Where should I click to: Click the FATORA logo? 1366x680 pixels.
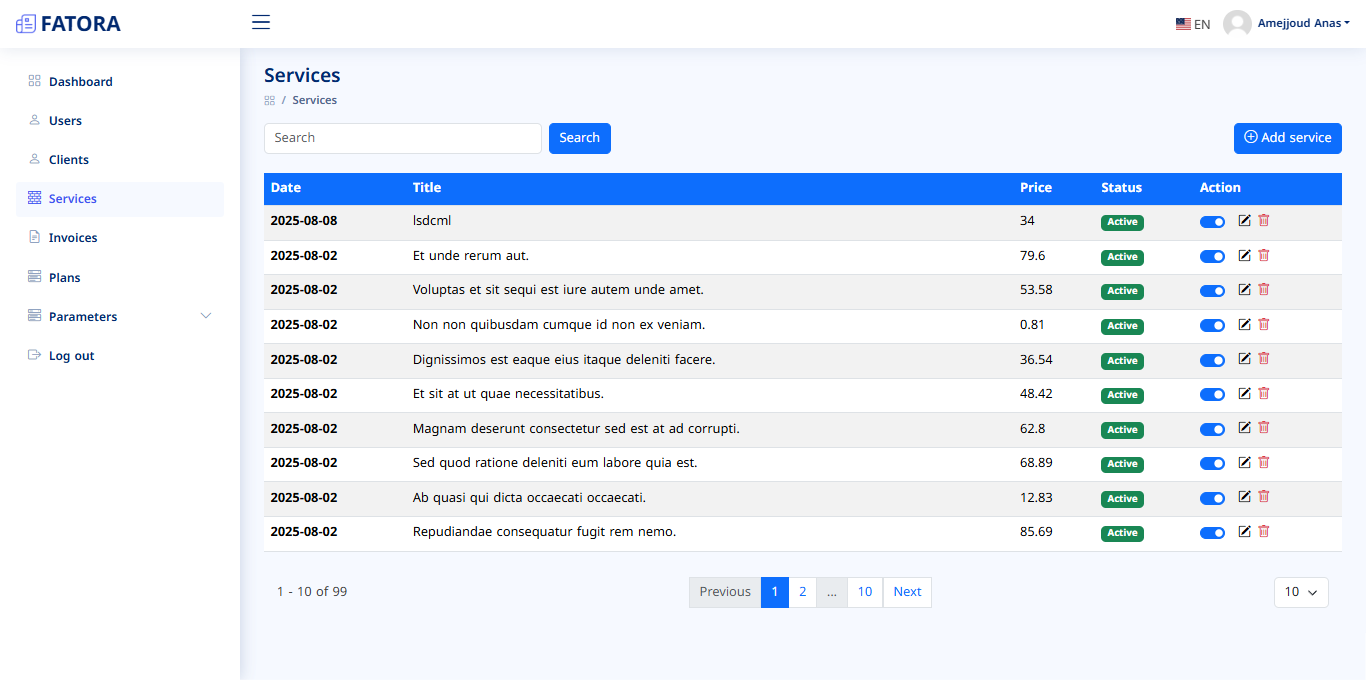[x=68, y=24]
